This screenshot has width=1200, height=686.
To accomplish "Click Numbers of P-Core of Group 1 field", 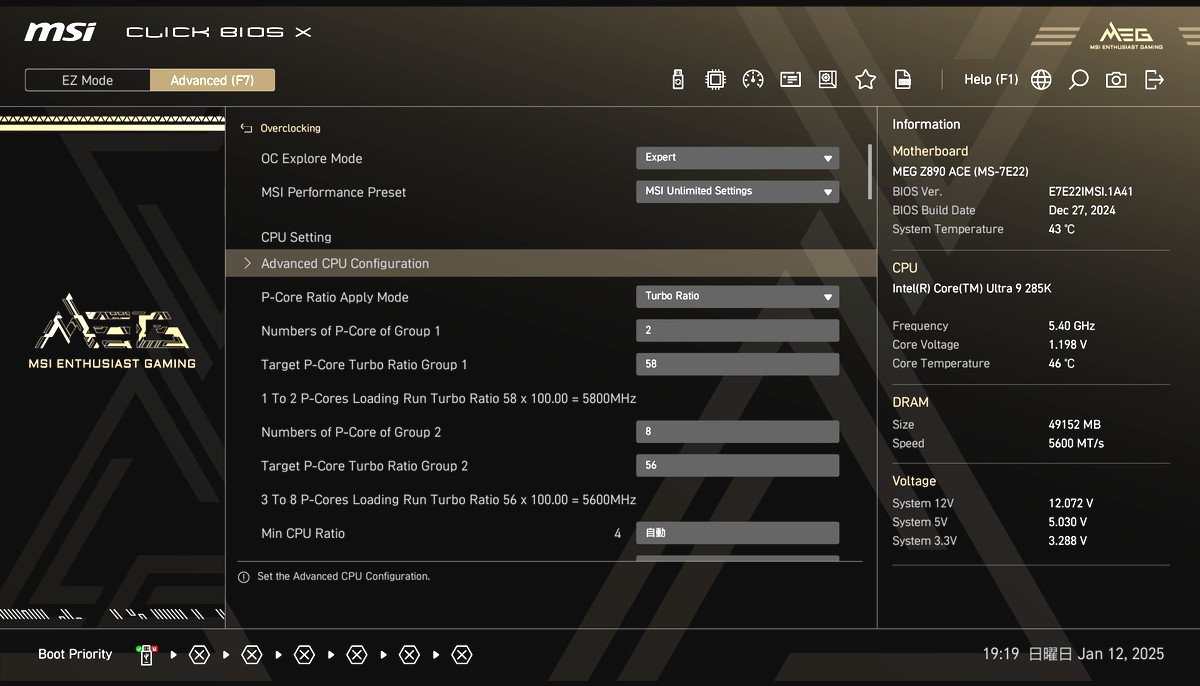I will click(x=738, y=330).
